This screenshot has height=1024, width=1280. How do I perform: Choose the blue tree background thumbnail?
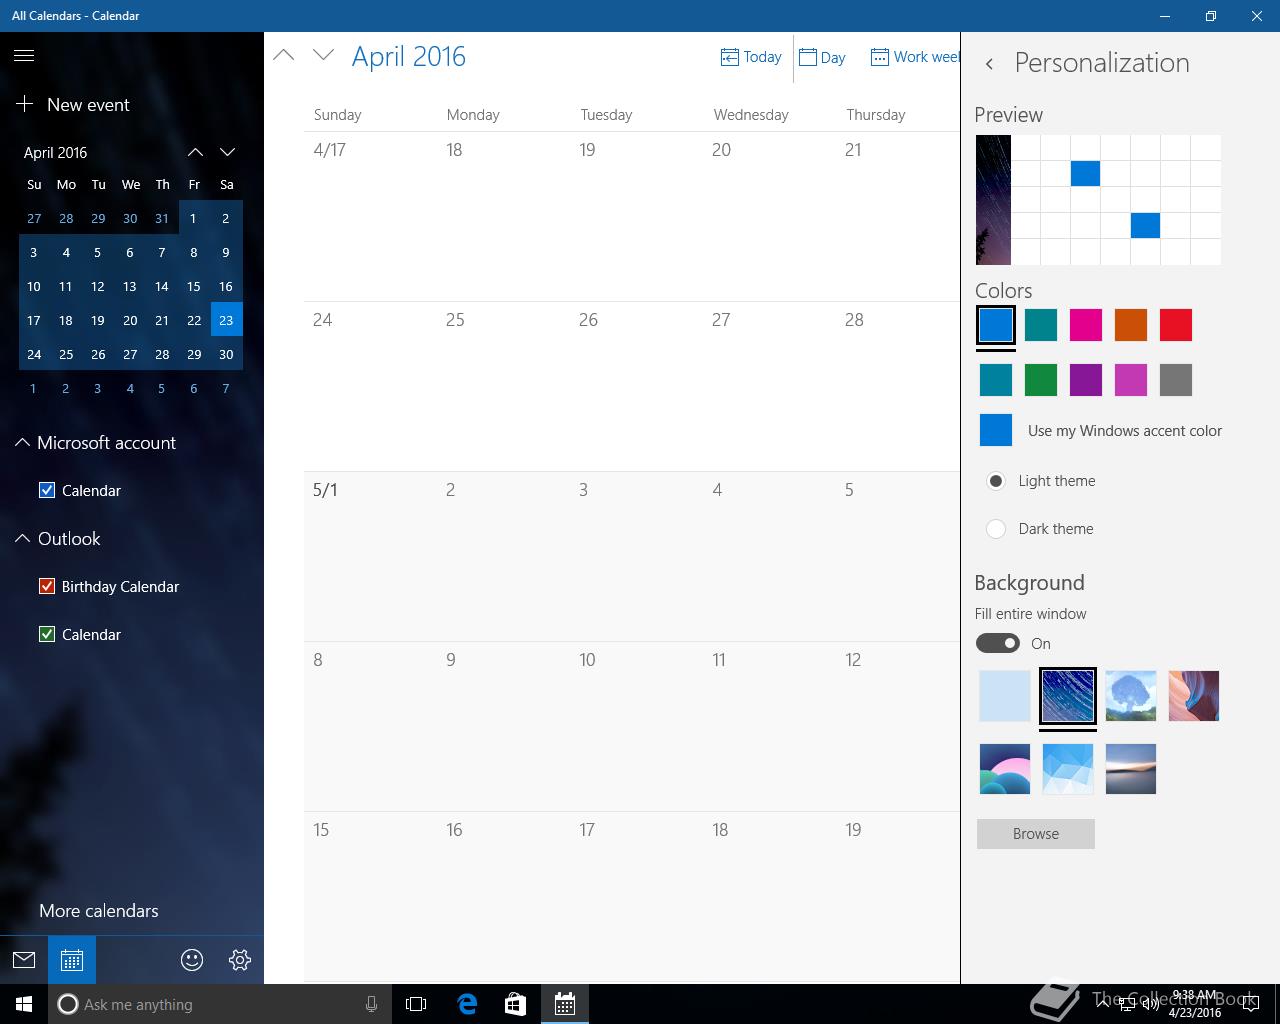(x=1131, y=696)
